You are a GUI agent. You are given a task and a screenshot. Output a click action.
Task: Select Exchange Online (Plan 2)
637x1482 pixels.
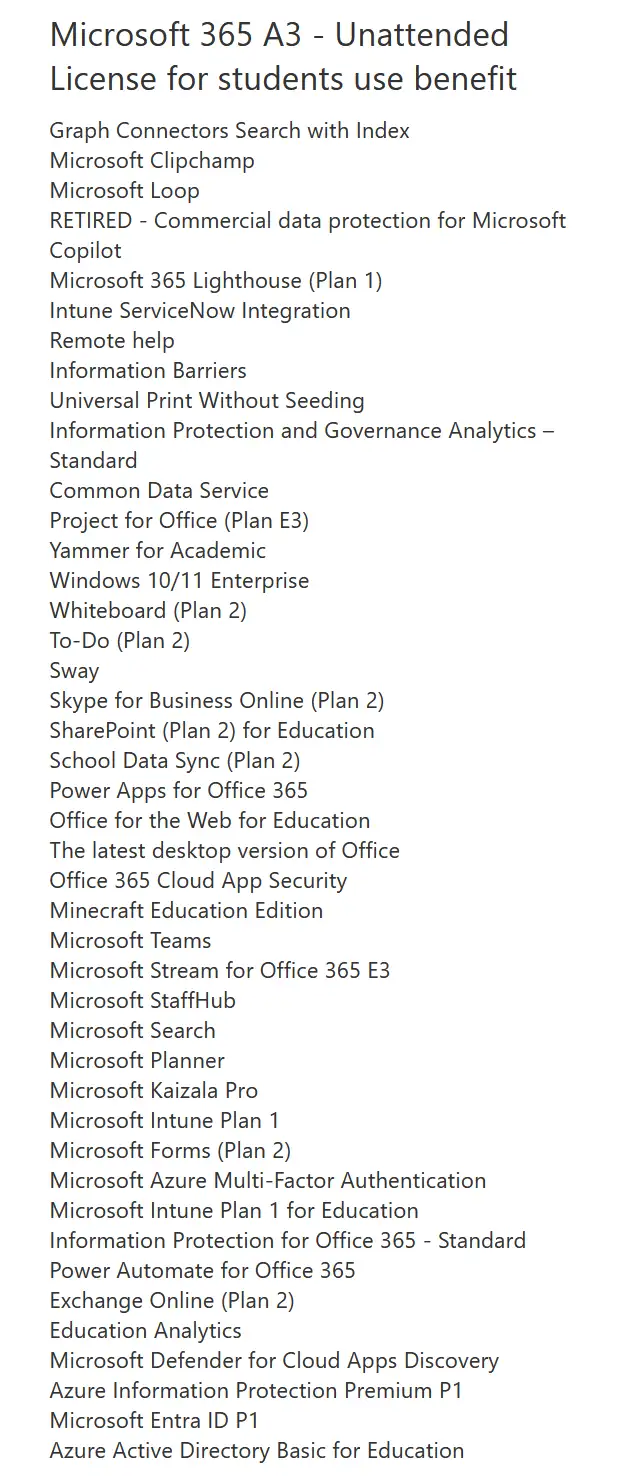(172, 1301)
